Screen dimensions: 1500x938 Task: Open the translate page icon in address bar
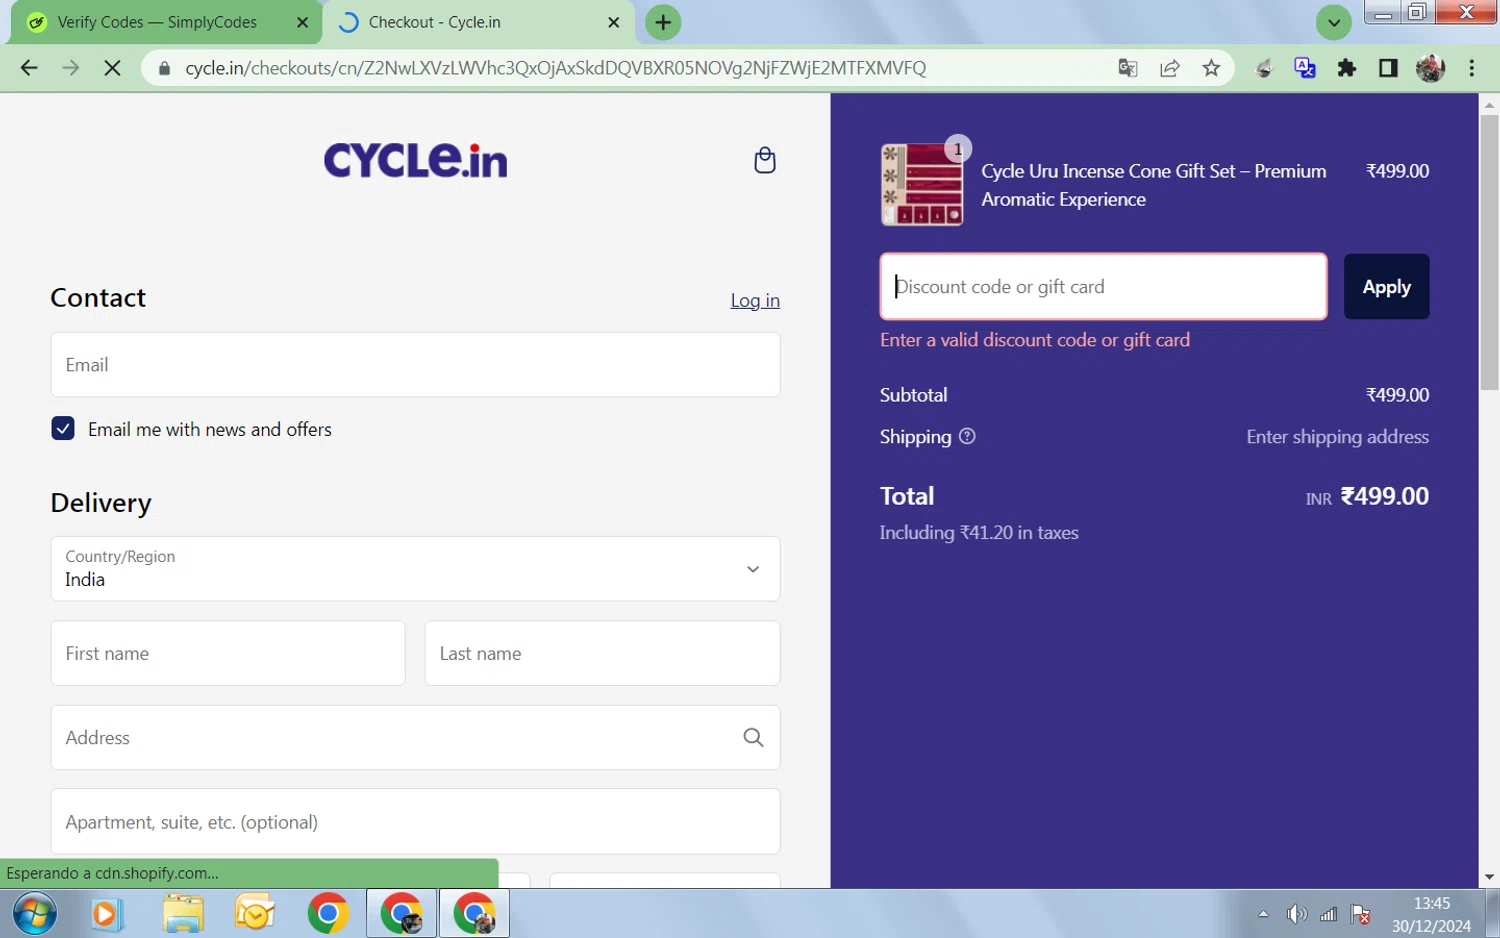(x=1128, y=68)
